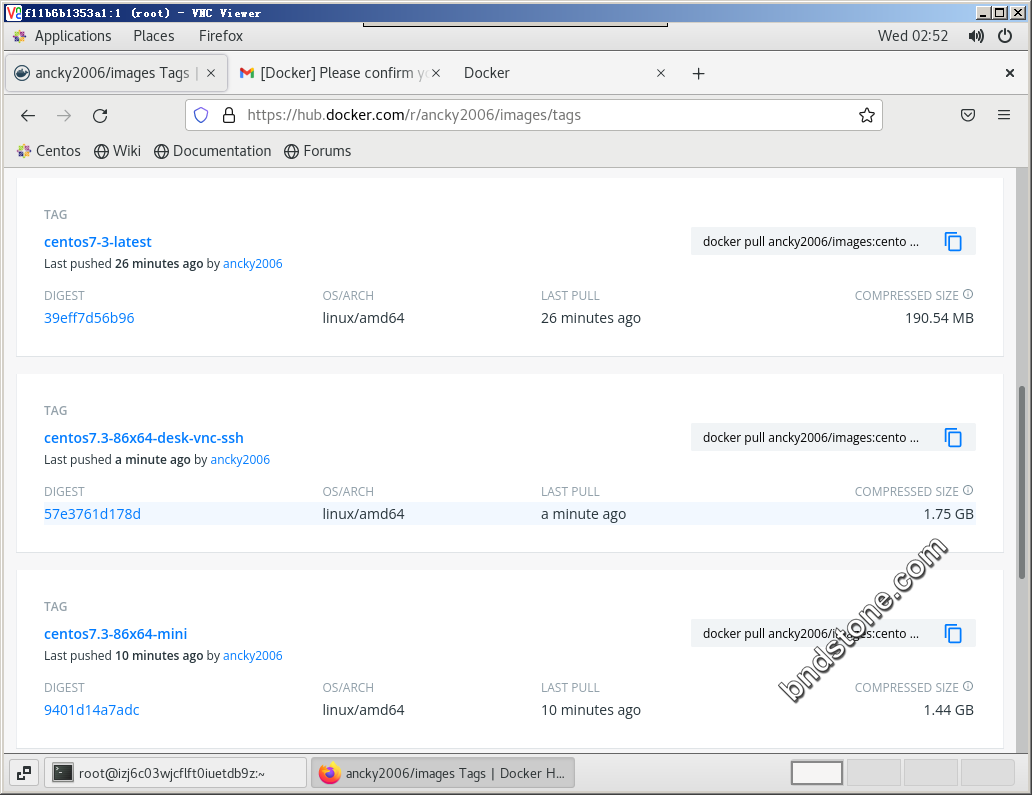
Task: Open the centos7.3-86x64-mini tag link
Action: pyautogui.click(x=115, y=634)
